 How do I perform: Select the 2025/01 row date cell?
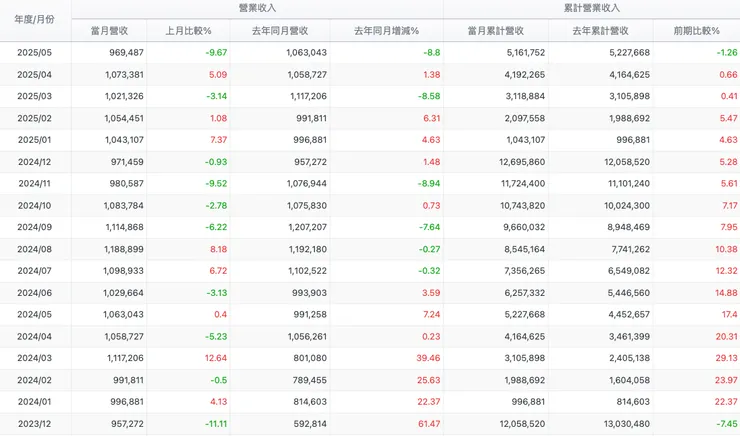(34, 140)
